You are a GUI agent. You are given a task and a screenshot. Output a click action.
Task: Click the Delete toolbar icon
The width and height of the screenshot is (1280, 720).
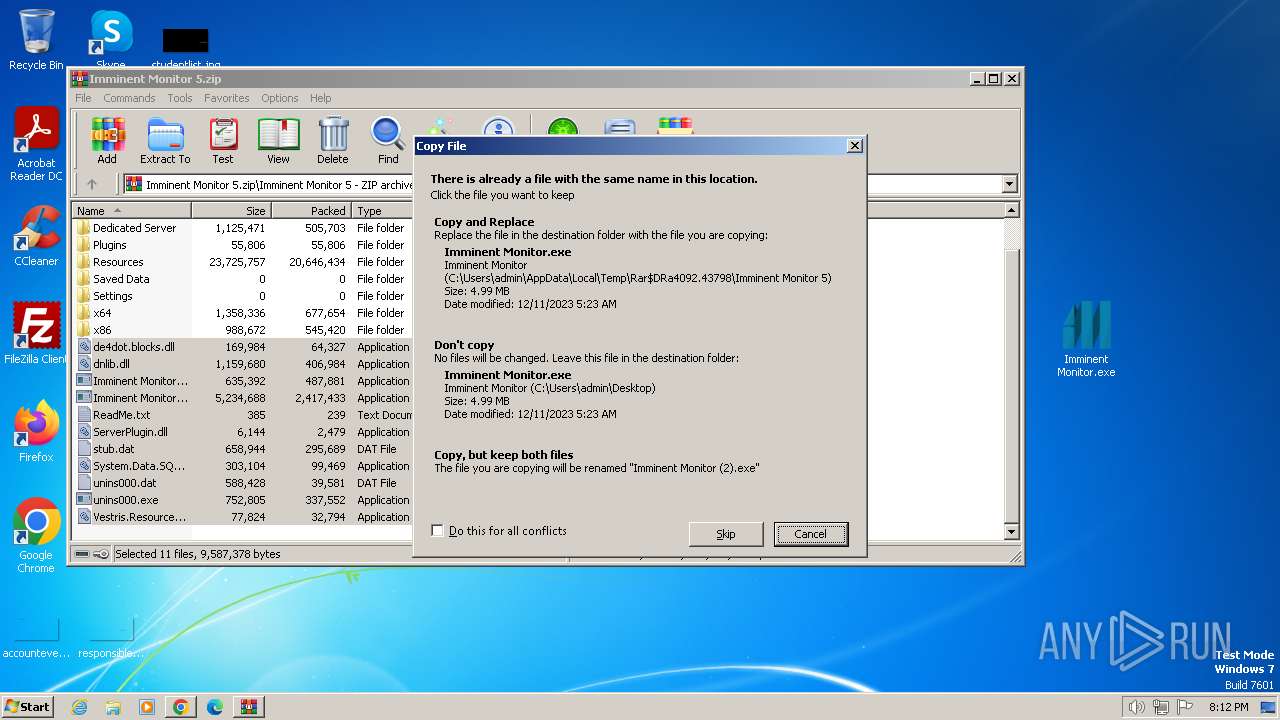[333, 140]
